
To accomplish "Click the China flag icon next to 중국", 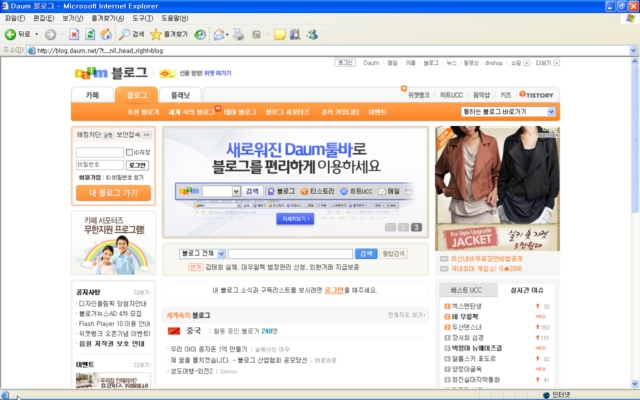I will pyautogui.click(x=174, y=331).
